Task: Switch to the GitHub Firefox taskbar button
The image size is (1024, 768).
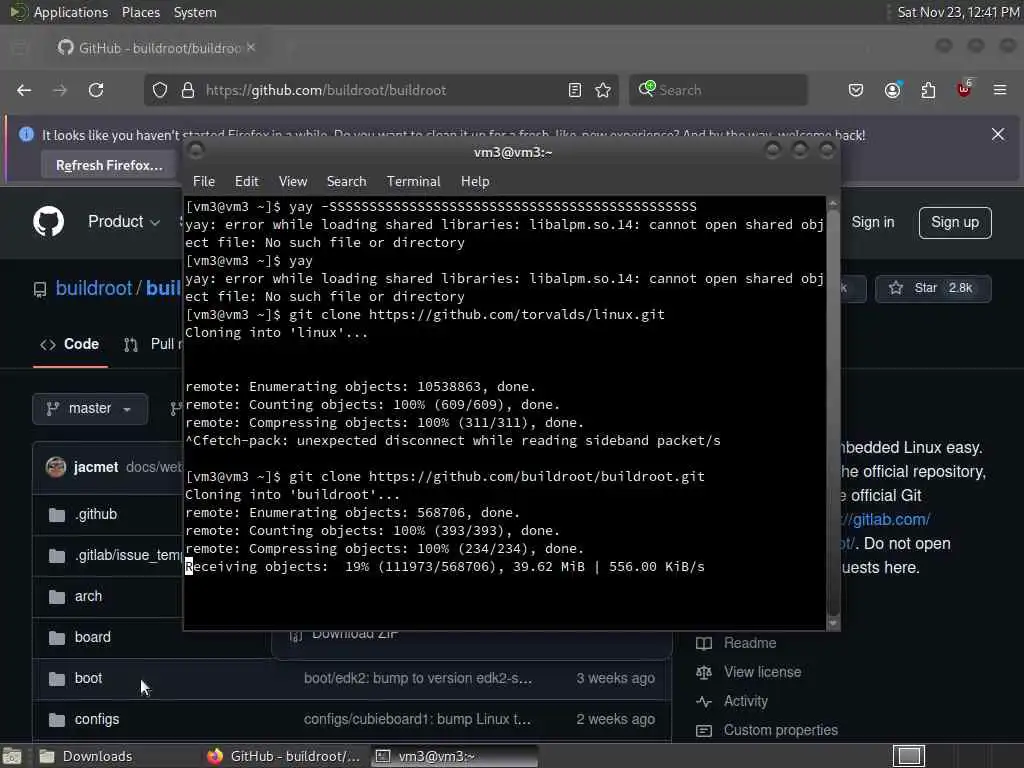Action: [284, 756]
